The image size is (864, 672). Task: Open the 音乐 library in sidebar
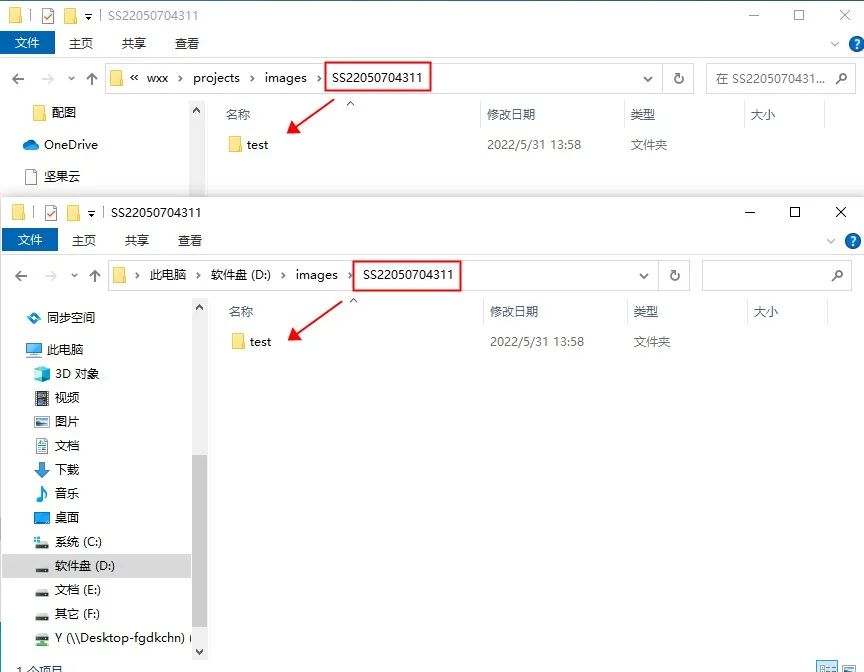coord(66,494)
